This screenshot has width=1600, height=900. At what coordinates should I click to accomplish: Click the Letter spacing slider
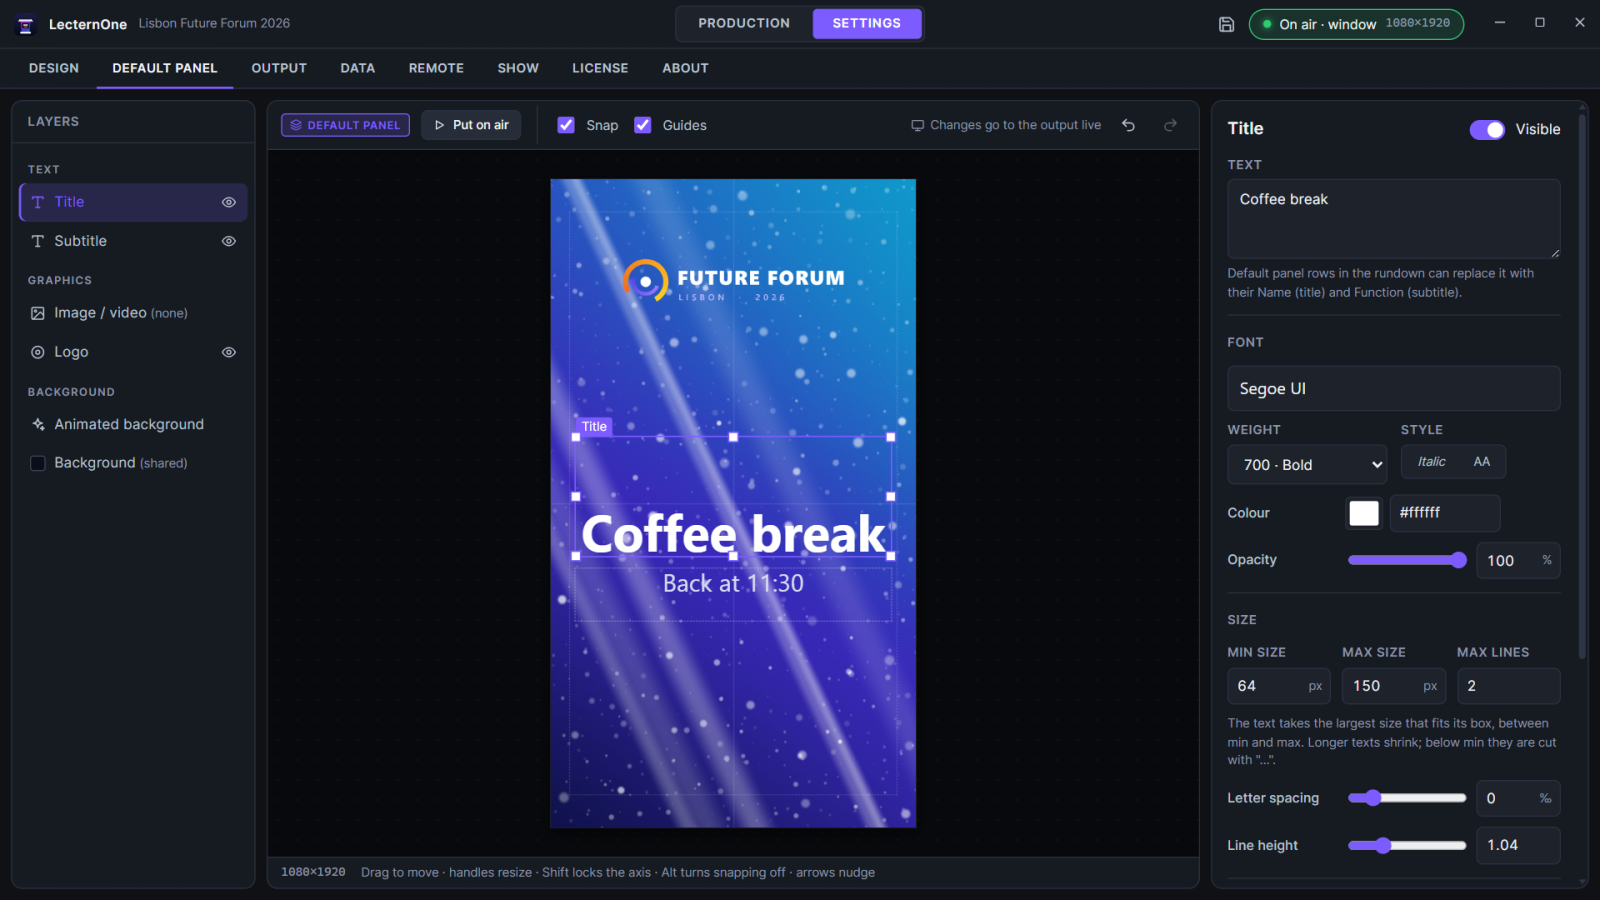(1407, 798)
